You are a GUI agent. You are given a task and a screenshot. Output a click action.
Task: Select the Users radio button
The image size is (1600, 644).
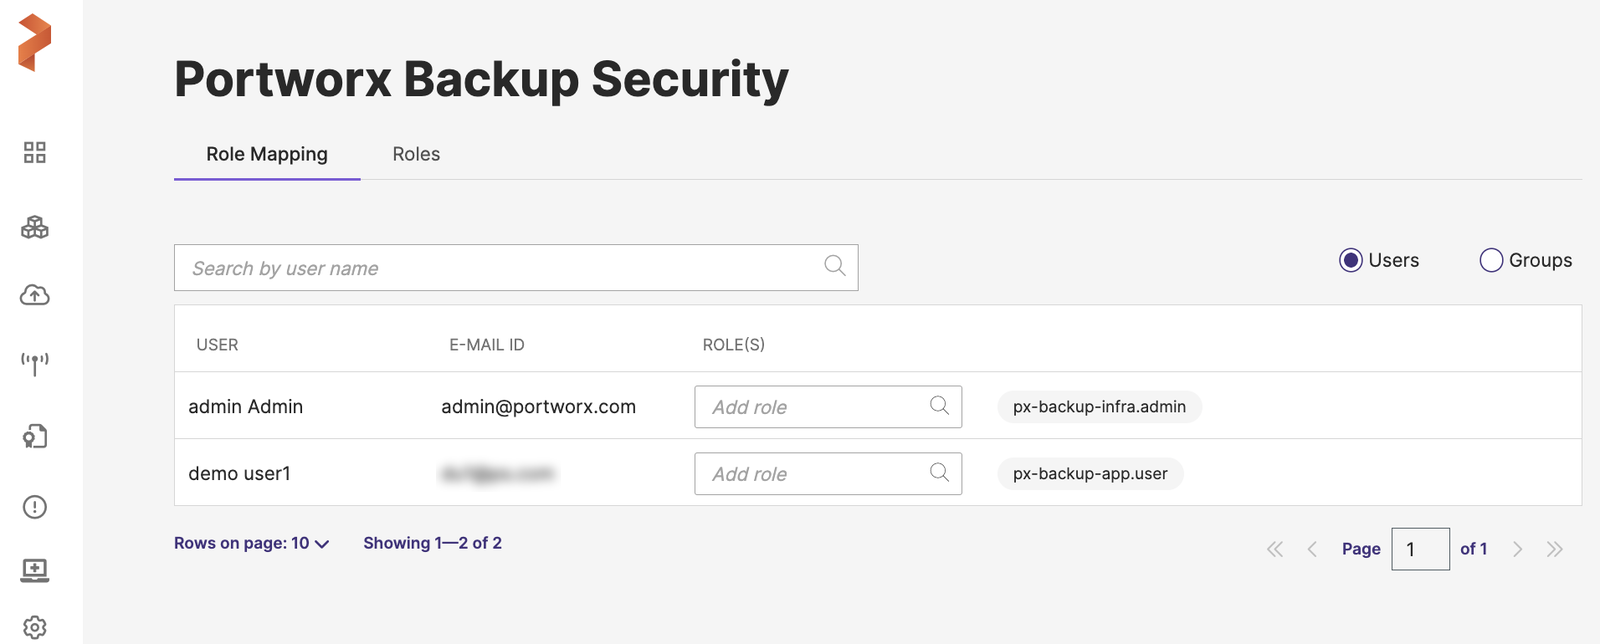click(1351, 261)
